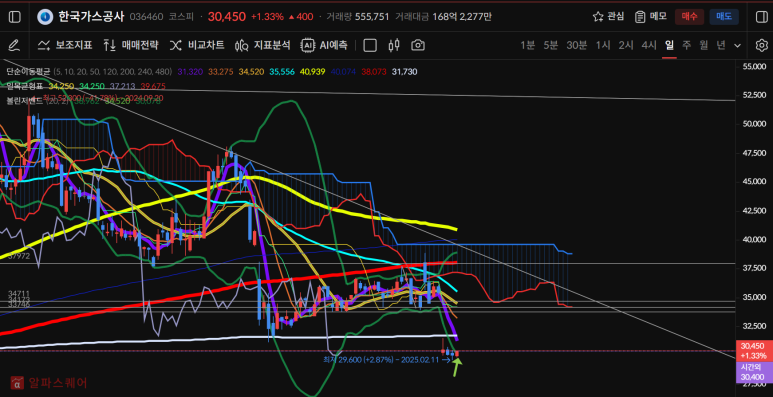This screenshot has height=397, width=773.
Task: Click the 일목균형표 indicator label
Action: (x=24, y=86)
